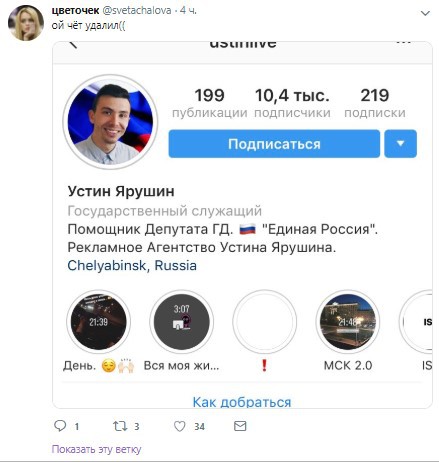Click the Как добраться link
439x462 pixels.
pos(242,402)
